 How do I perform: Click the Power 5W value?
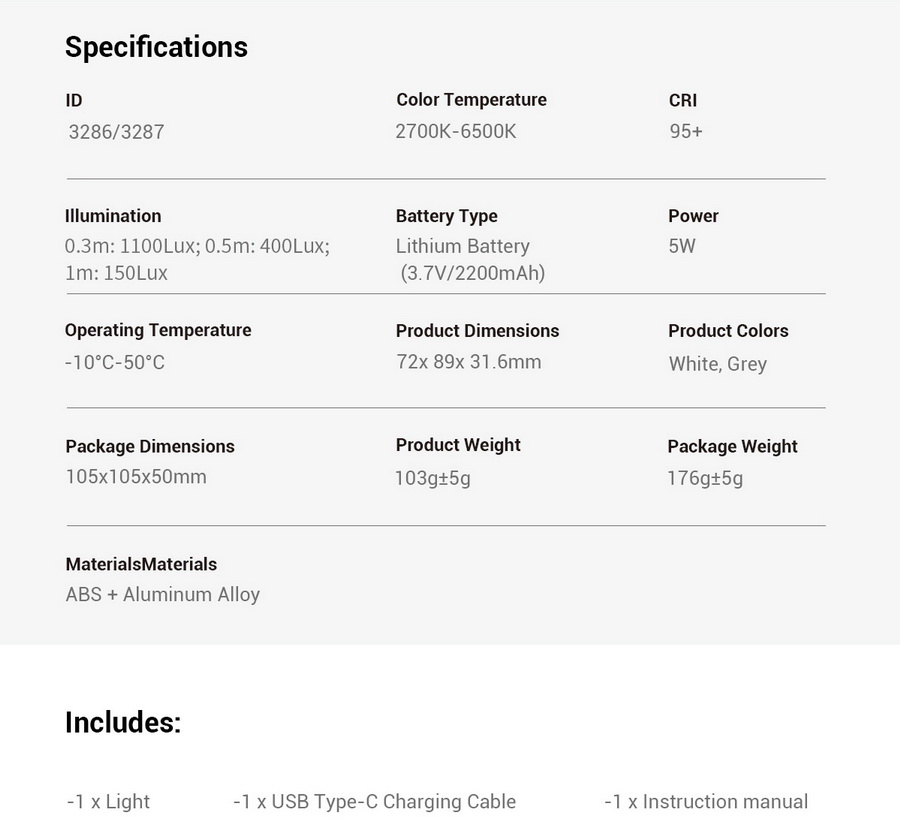pos(682,246)
